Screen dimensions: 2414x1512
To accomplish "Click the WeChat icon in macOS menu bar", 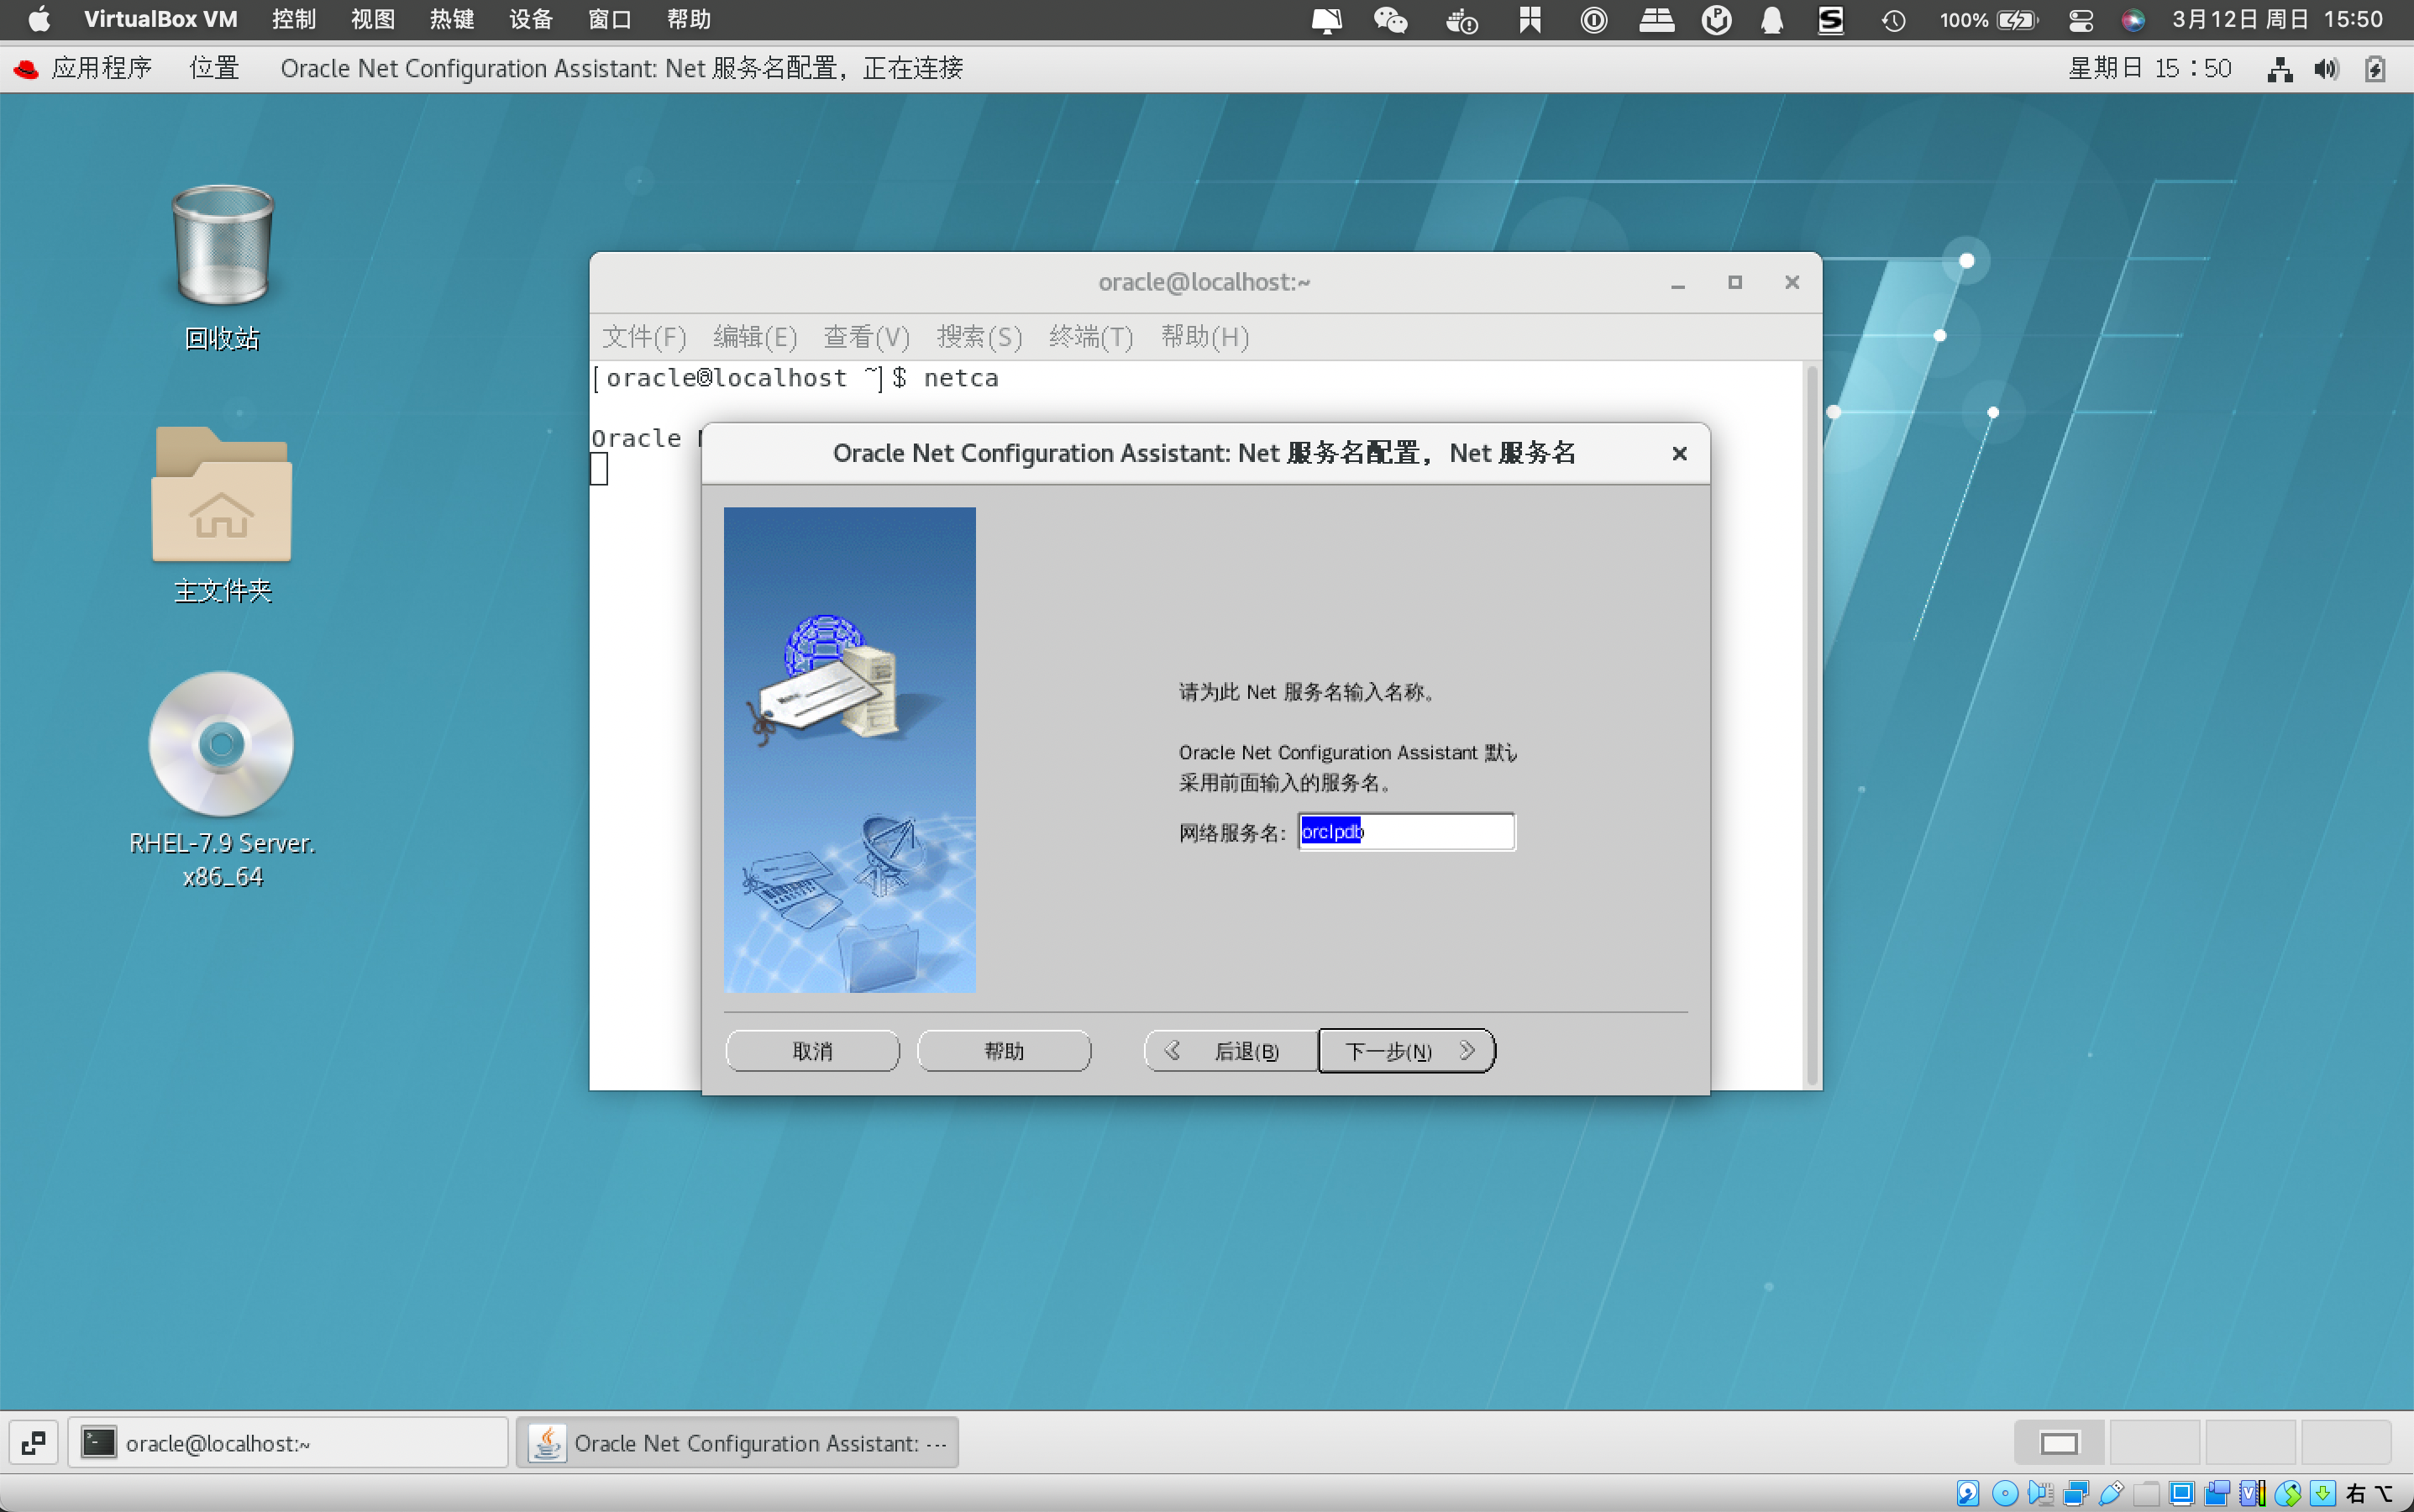I will 1390,19.
